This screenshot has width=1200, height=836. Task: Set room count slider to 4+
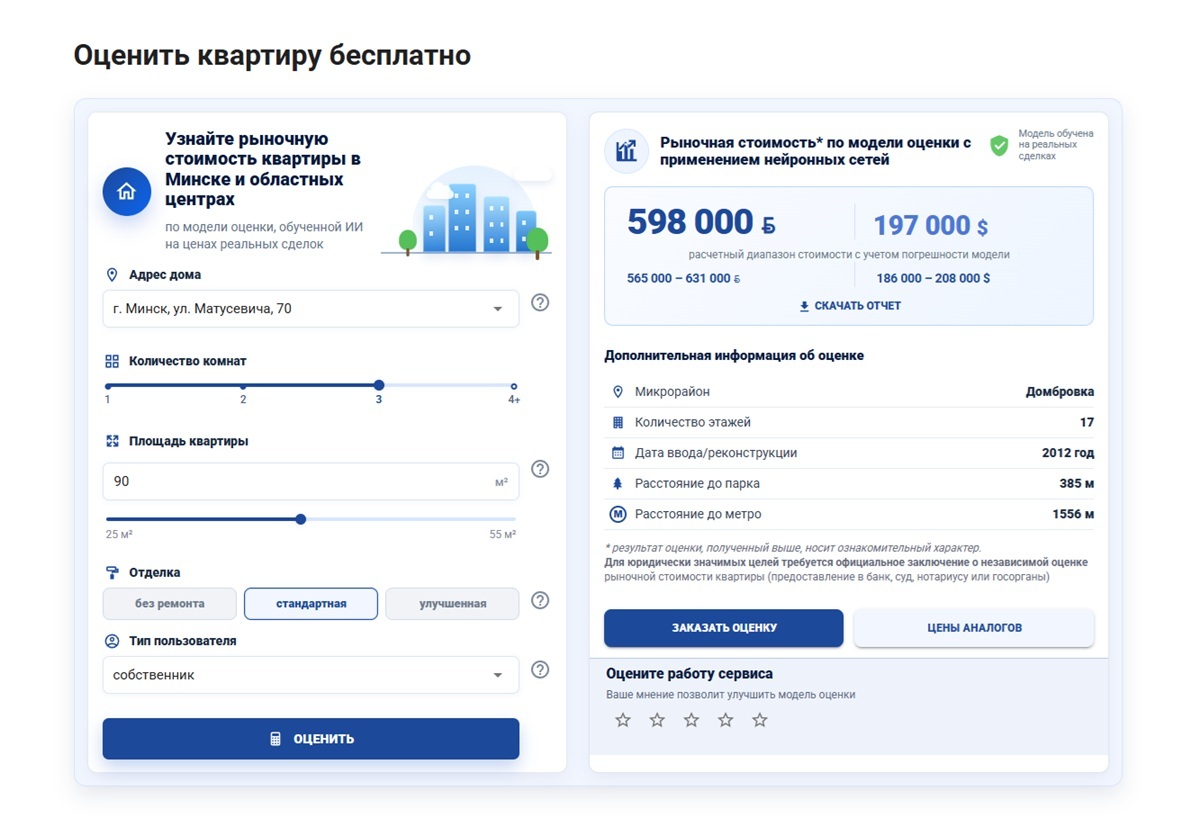point(514,386)
